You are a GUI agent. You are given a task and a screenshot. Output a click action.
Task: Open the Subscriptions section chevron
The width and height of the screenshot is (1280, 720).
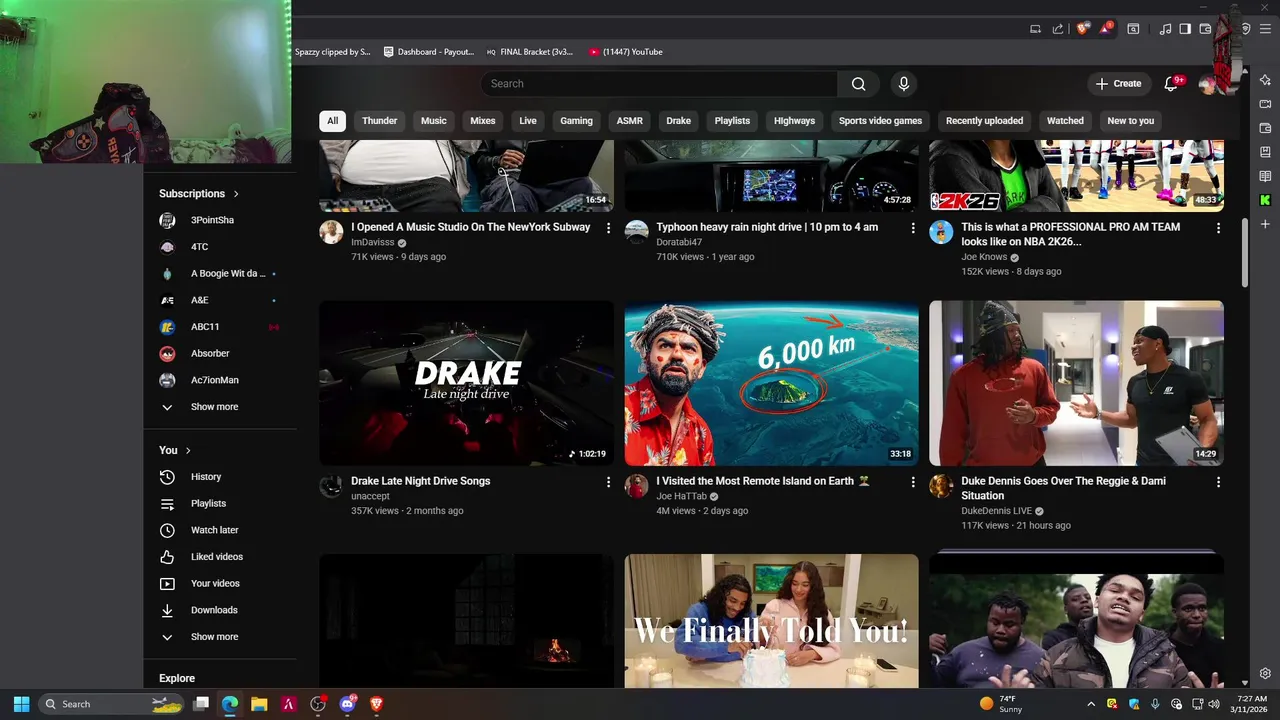point(236,194)
